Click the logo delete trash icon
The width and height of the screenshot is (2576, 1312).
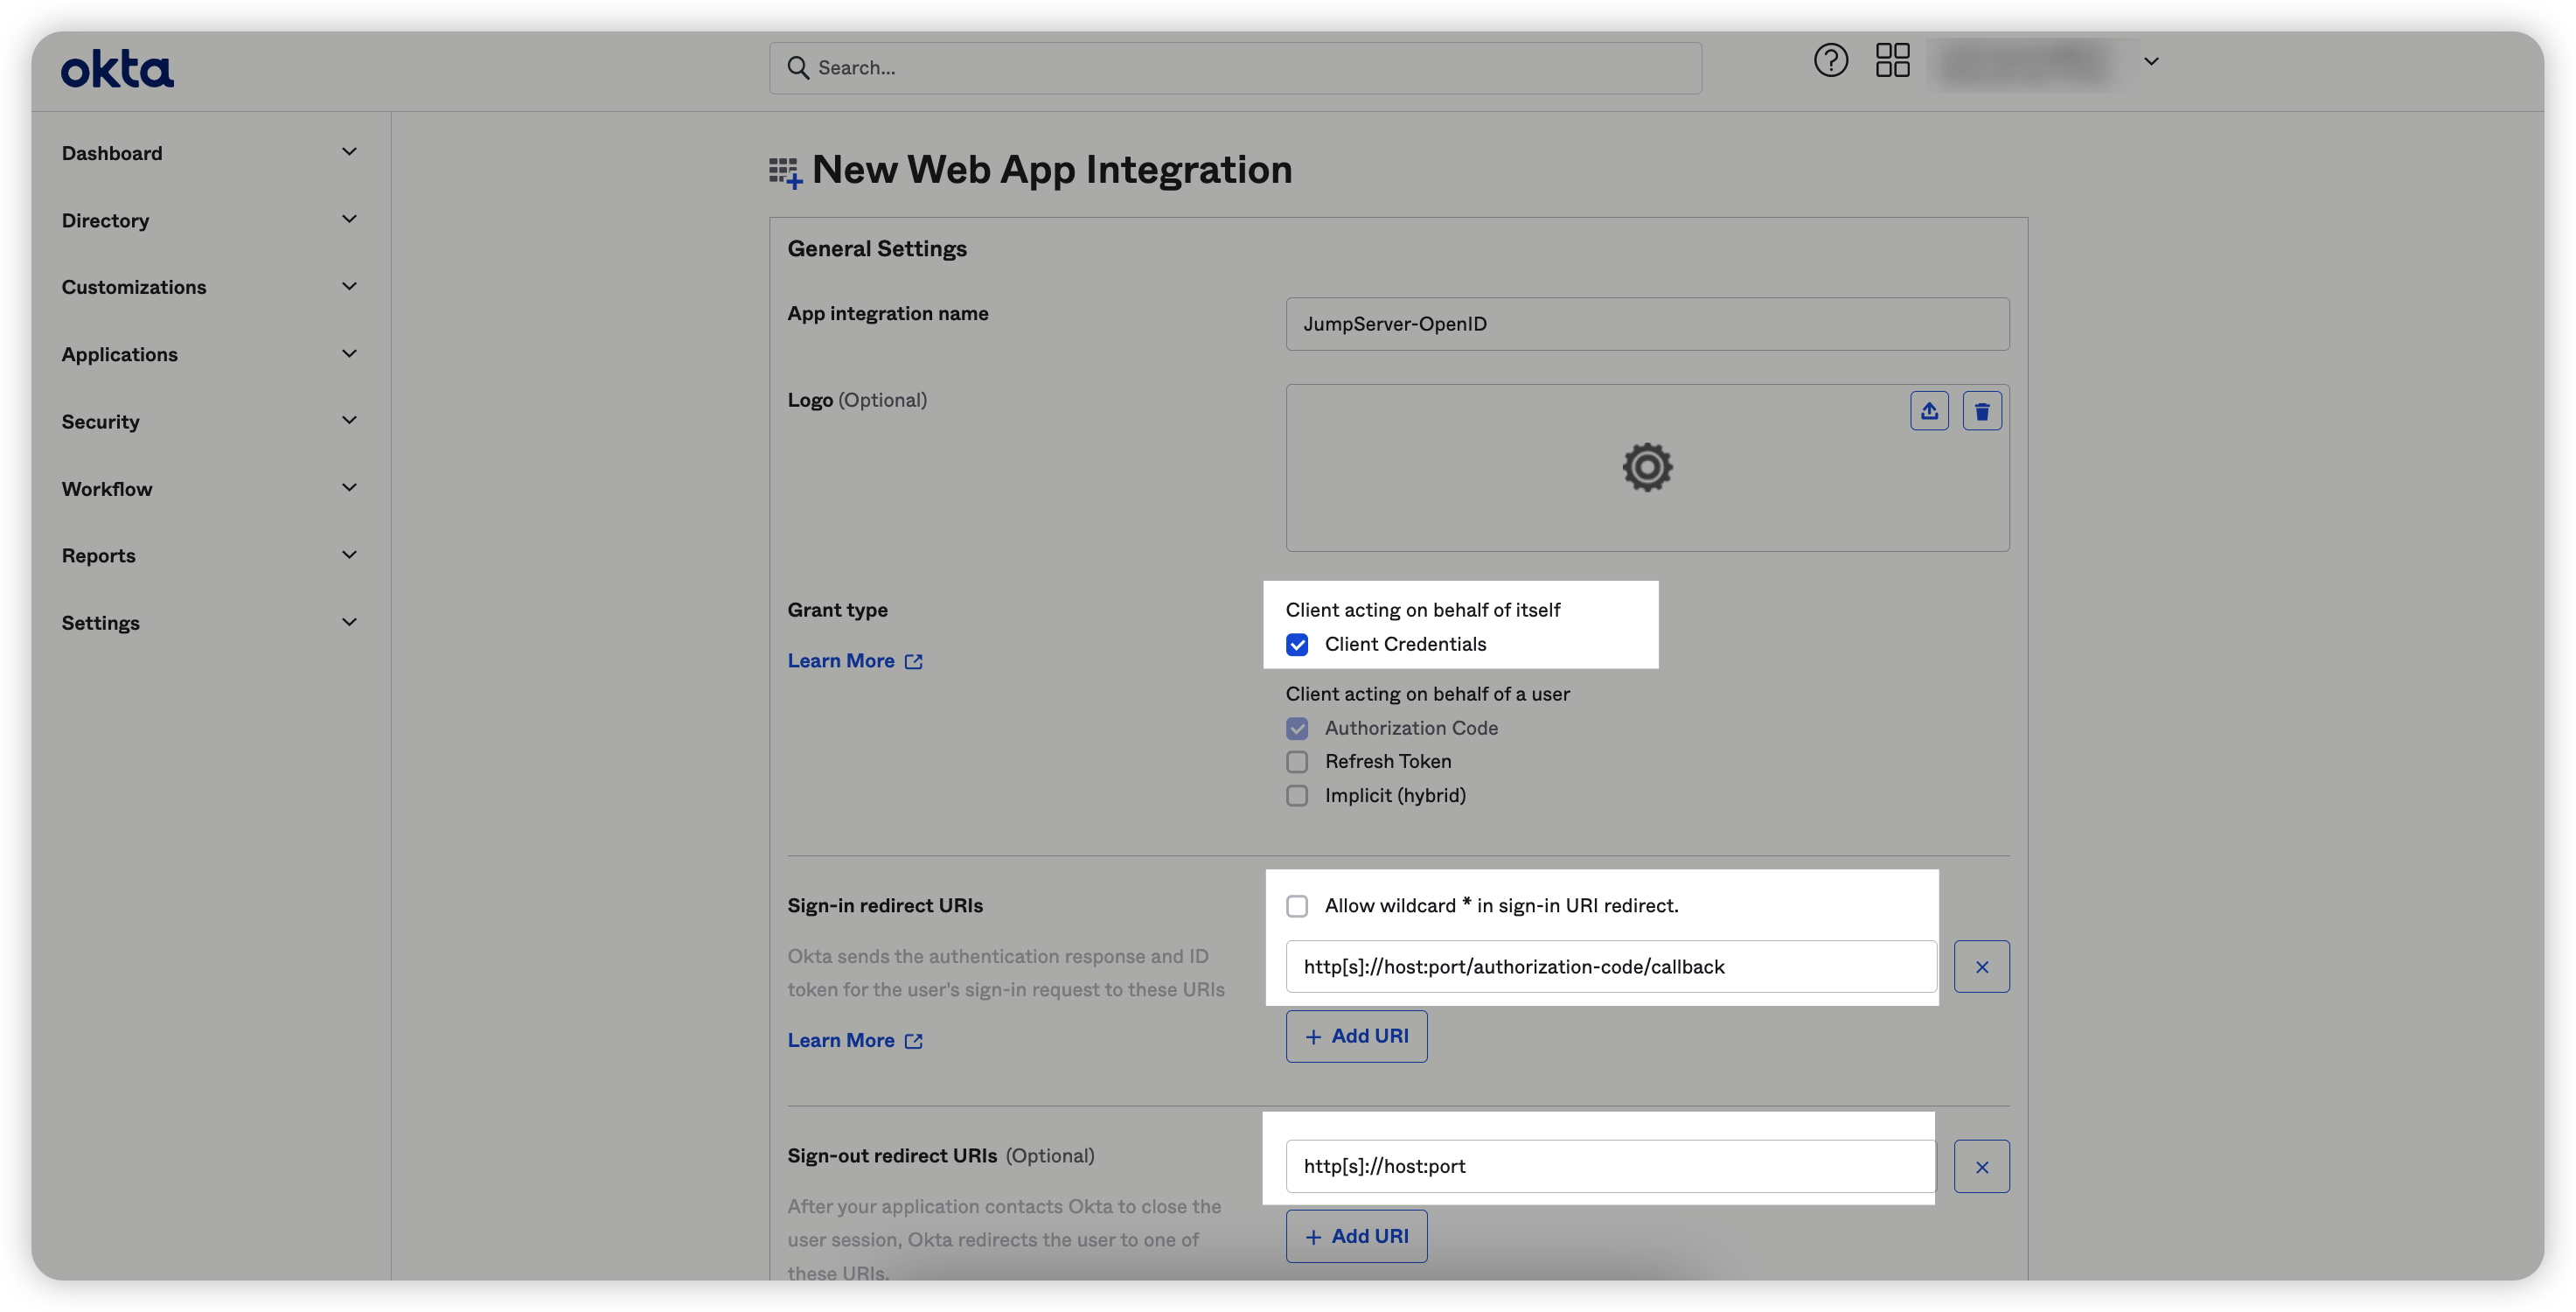[1981, 411]
